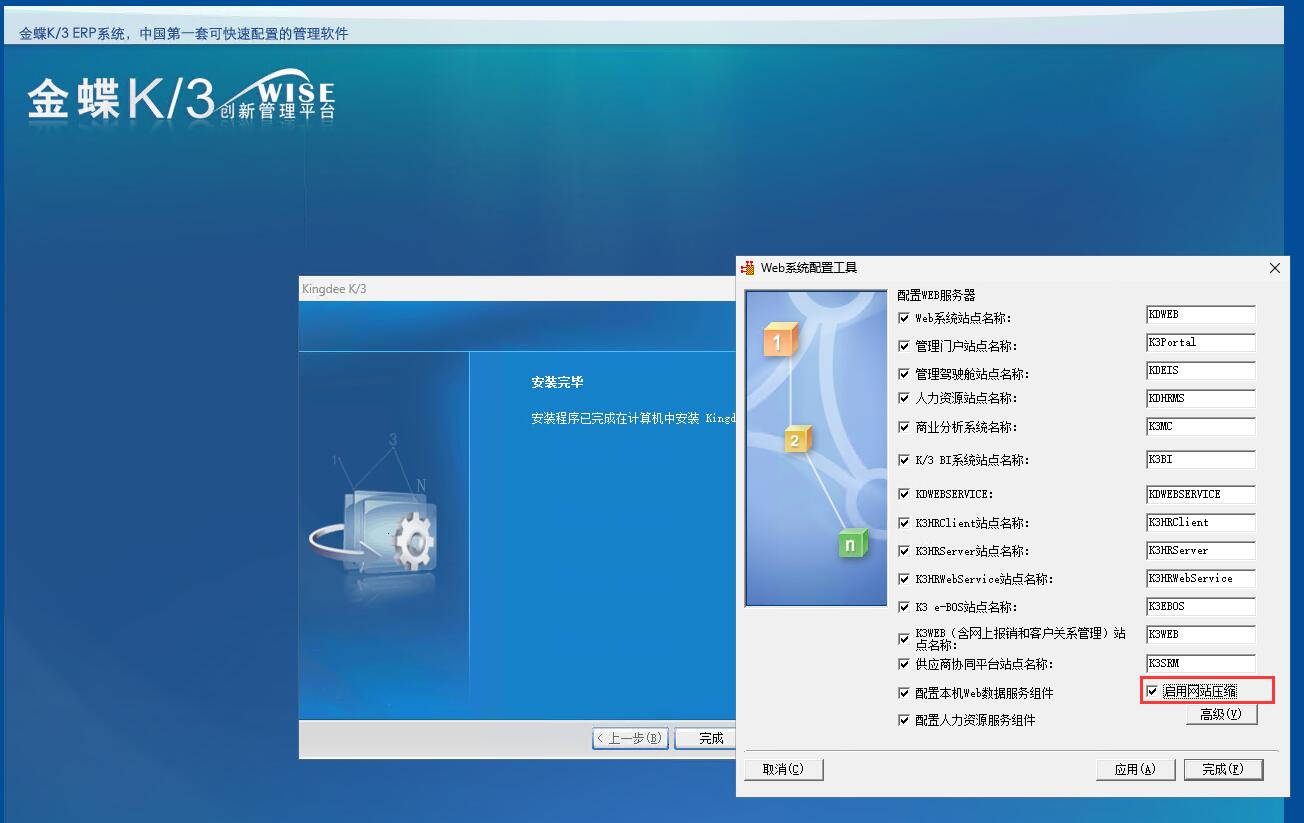The image size is (1304, 823).
Task: Click the K3EBOS name field
Action: point(1200,607)
